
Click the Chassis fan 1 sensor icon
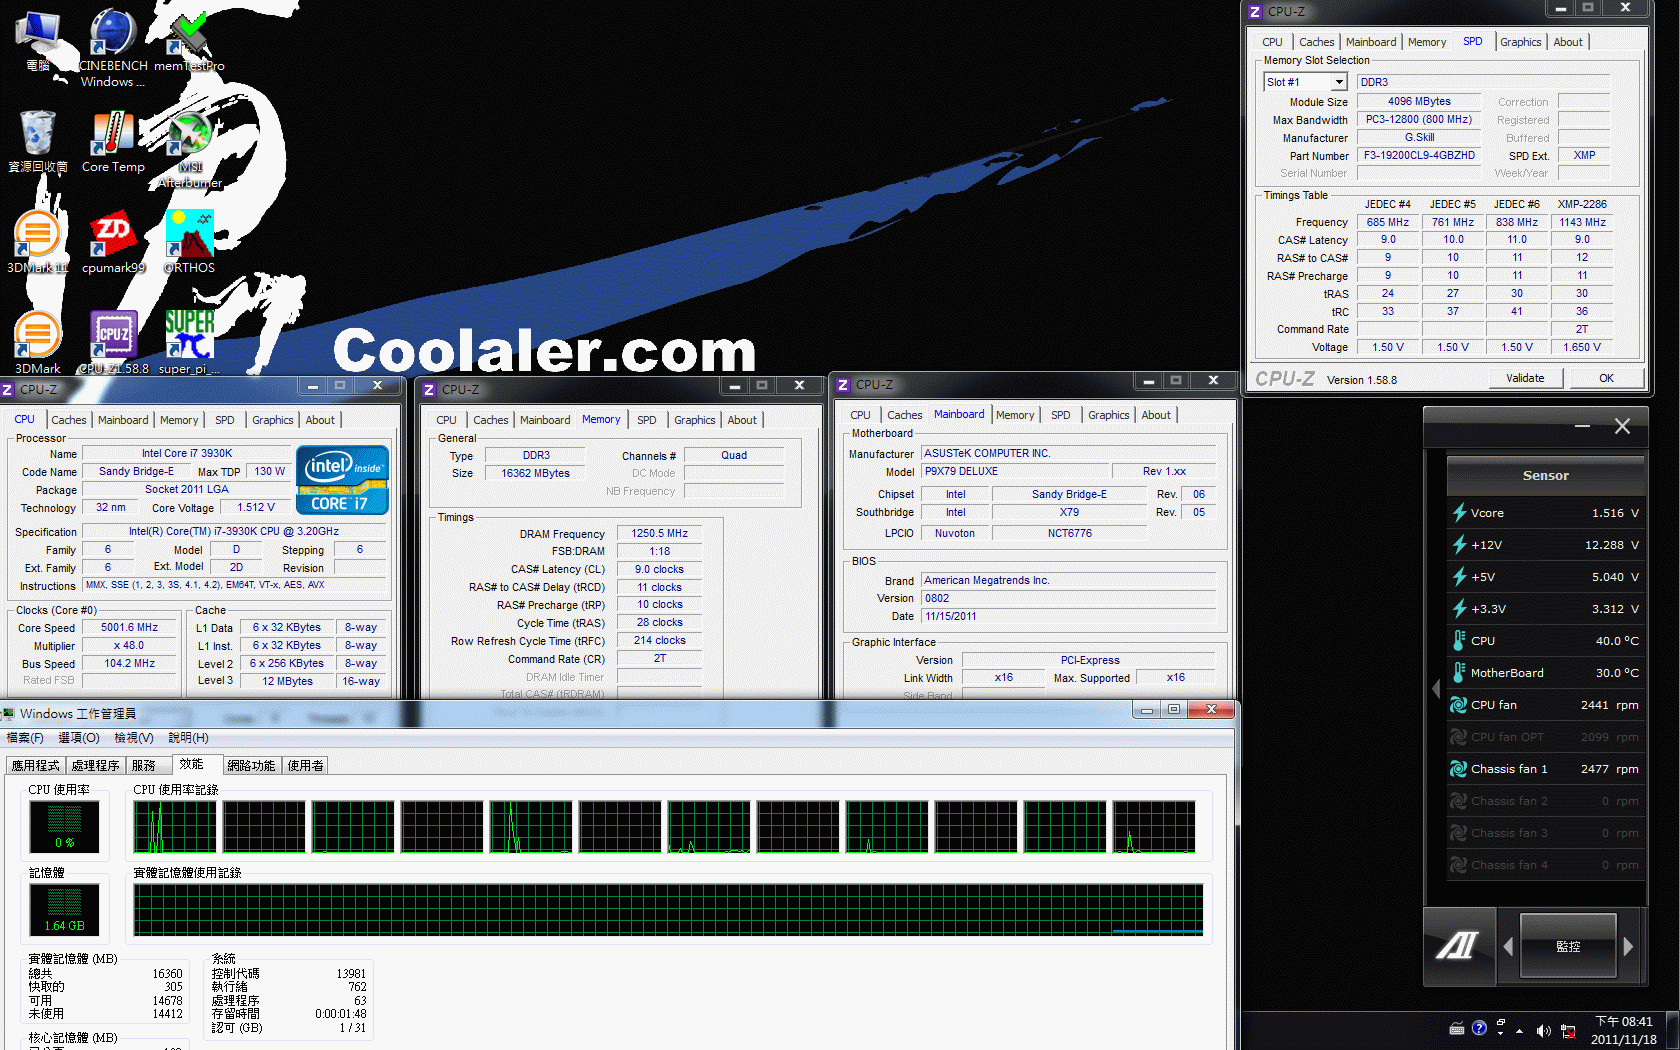pos(1459,769)
